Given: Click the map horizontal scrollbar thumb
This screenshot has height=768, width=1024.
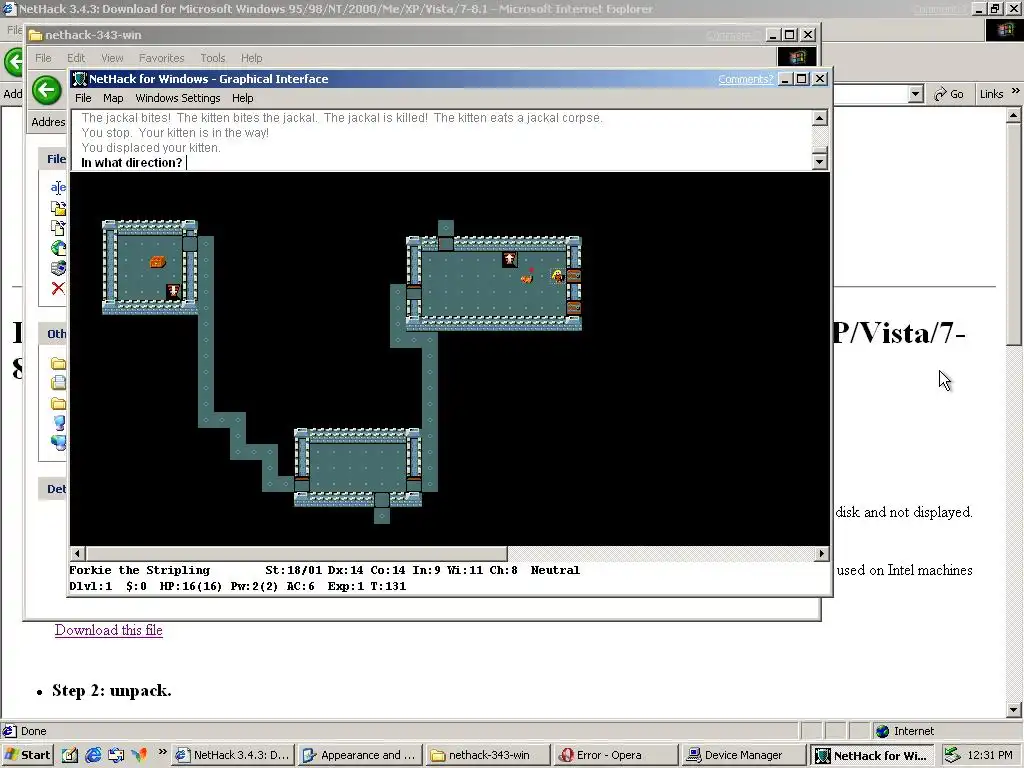Looking at the screenshot, I should 296,554.
